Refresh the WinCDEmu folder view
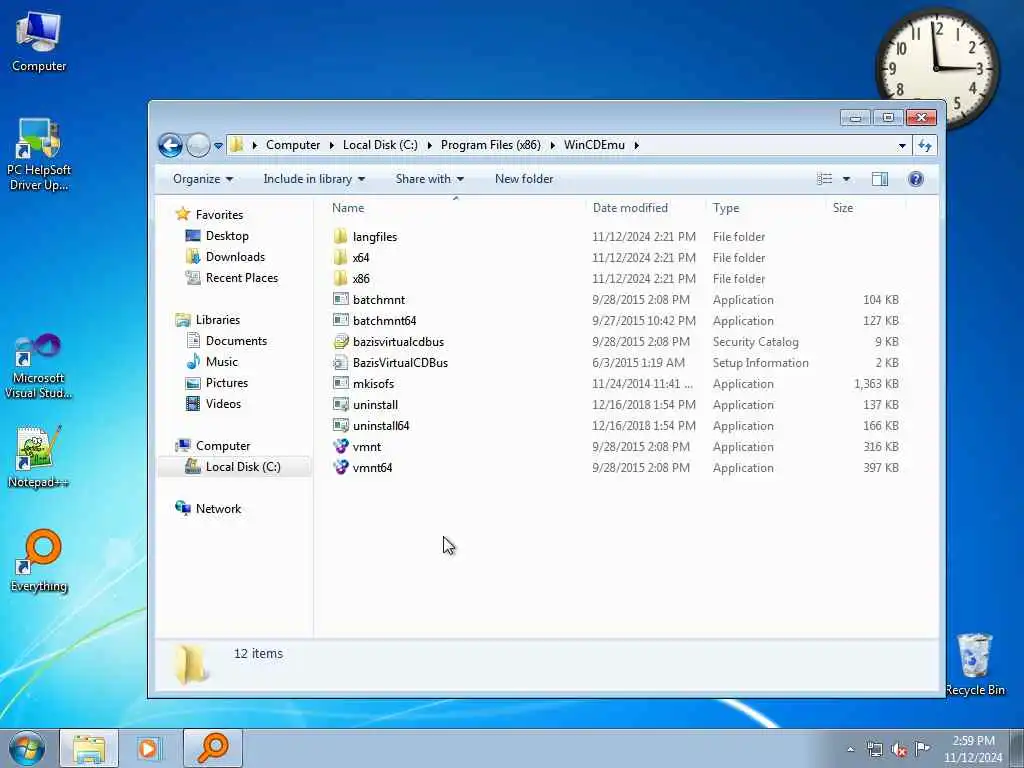Viewport: 1024px width, 768px height. pos(925,146)
